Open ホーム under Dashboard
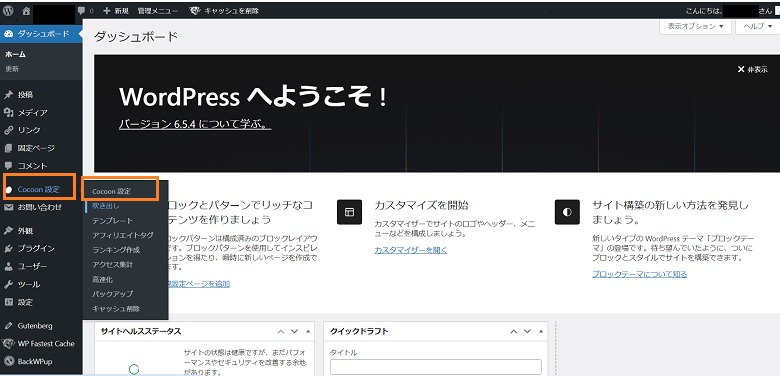The width and height of the screenshot is (780, 376). pyautogui.click(x=15, y=54)
